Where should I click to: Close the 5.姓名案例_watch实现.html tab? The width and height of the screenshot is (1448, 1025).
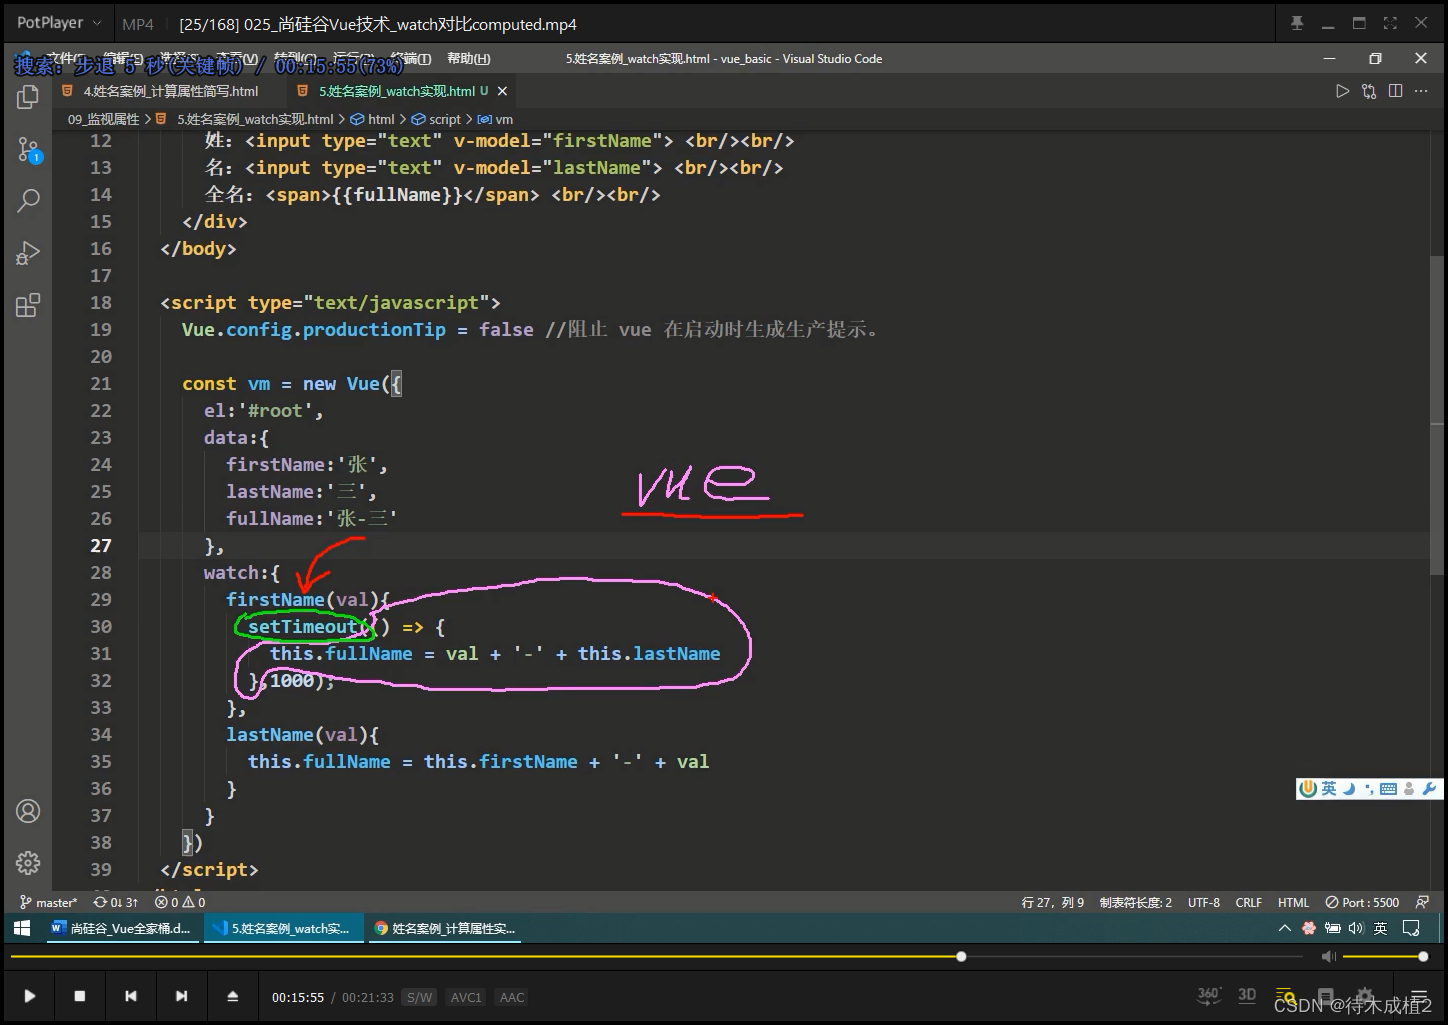pos(502,91)
